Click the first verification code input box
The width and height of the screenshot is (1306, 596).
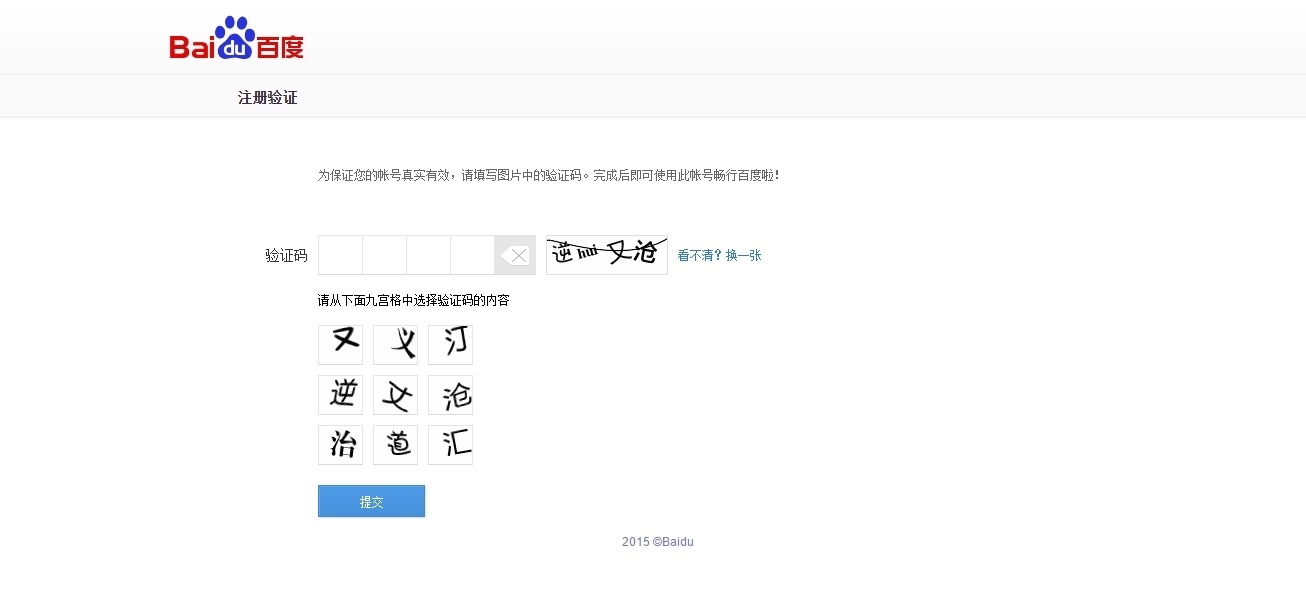(339, 255)
